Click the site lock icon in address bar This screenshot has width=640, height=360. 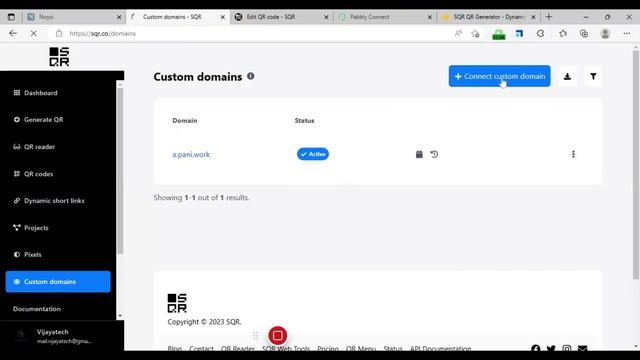pos(59,33)
